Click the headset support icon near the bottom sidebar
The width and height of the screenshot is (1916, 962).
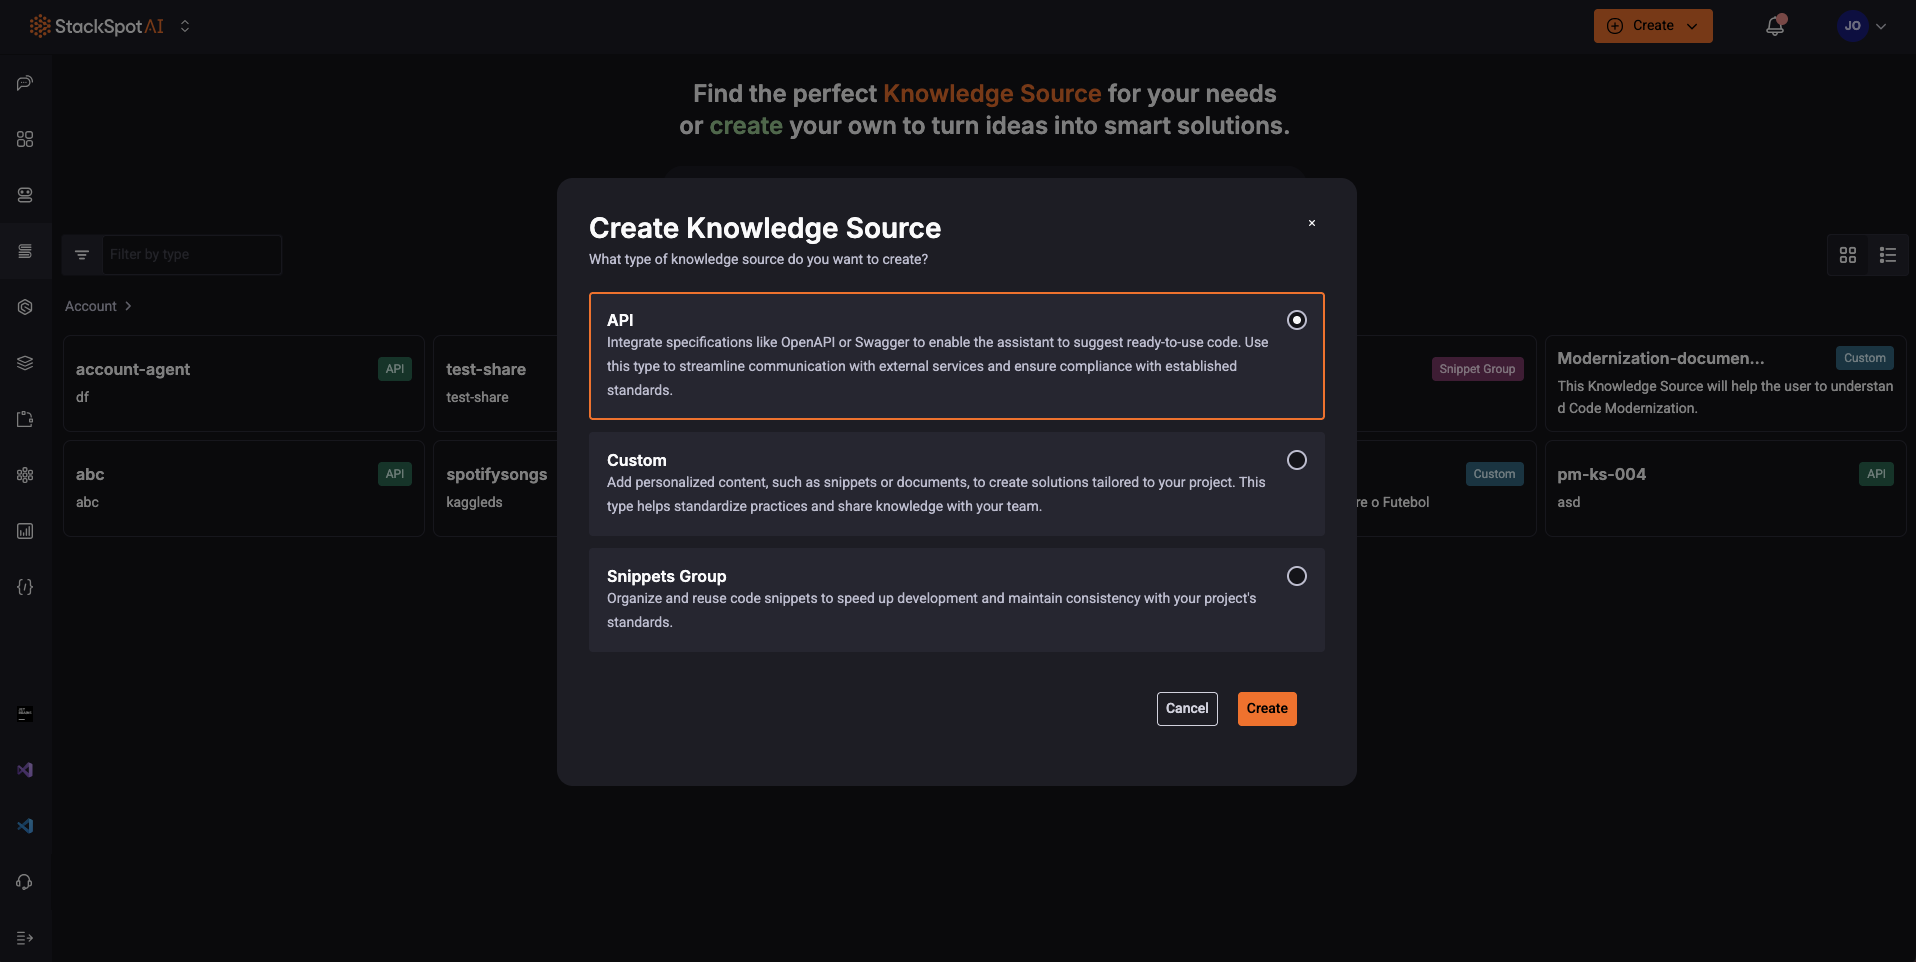tap(24, 882)
